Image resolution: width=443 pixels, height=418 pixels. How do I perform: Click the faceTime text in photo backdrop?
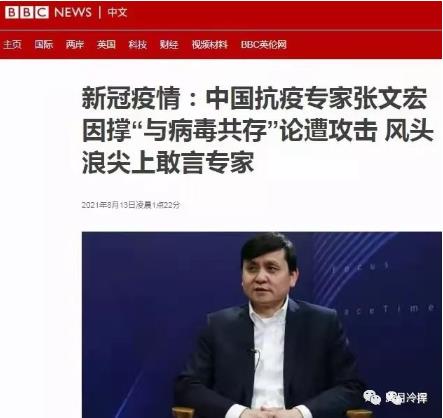click(387, 309)
